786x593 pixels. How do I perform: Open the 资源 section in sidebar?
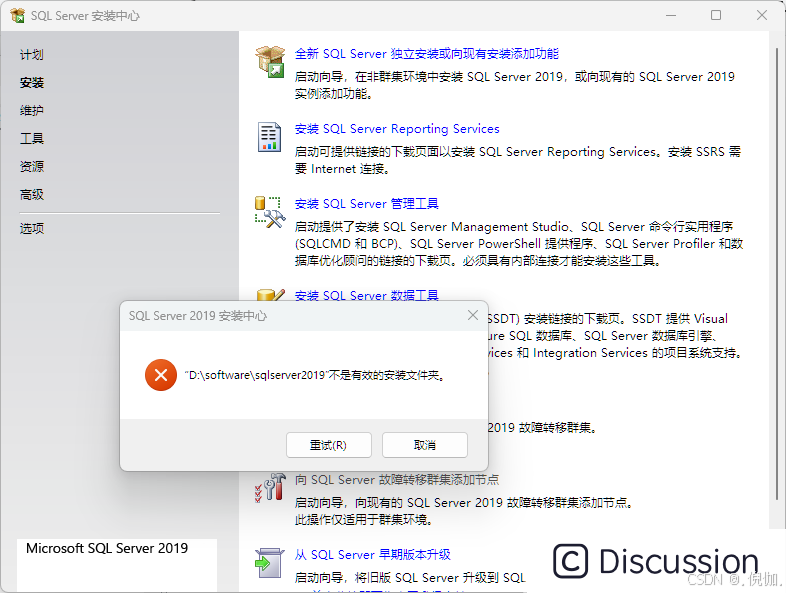pyautogui.click(x=32, y=166)
